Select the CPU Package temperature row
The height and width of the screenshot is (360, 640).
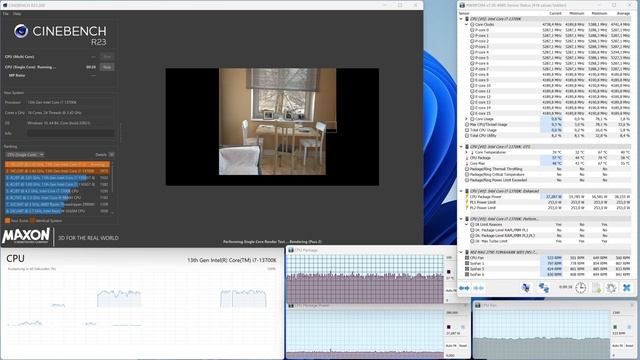point(545,158)
